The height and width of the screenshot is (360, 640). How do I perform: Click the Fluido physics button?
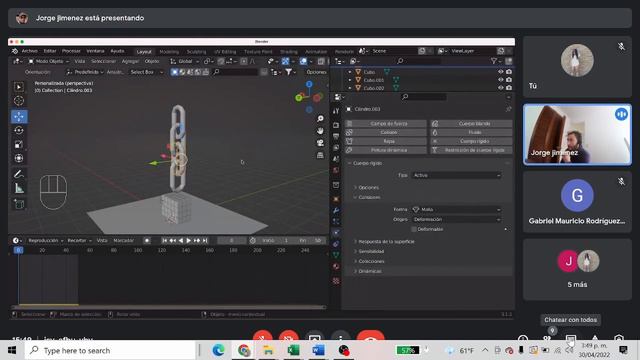pos(471,132)
